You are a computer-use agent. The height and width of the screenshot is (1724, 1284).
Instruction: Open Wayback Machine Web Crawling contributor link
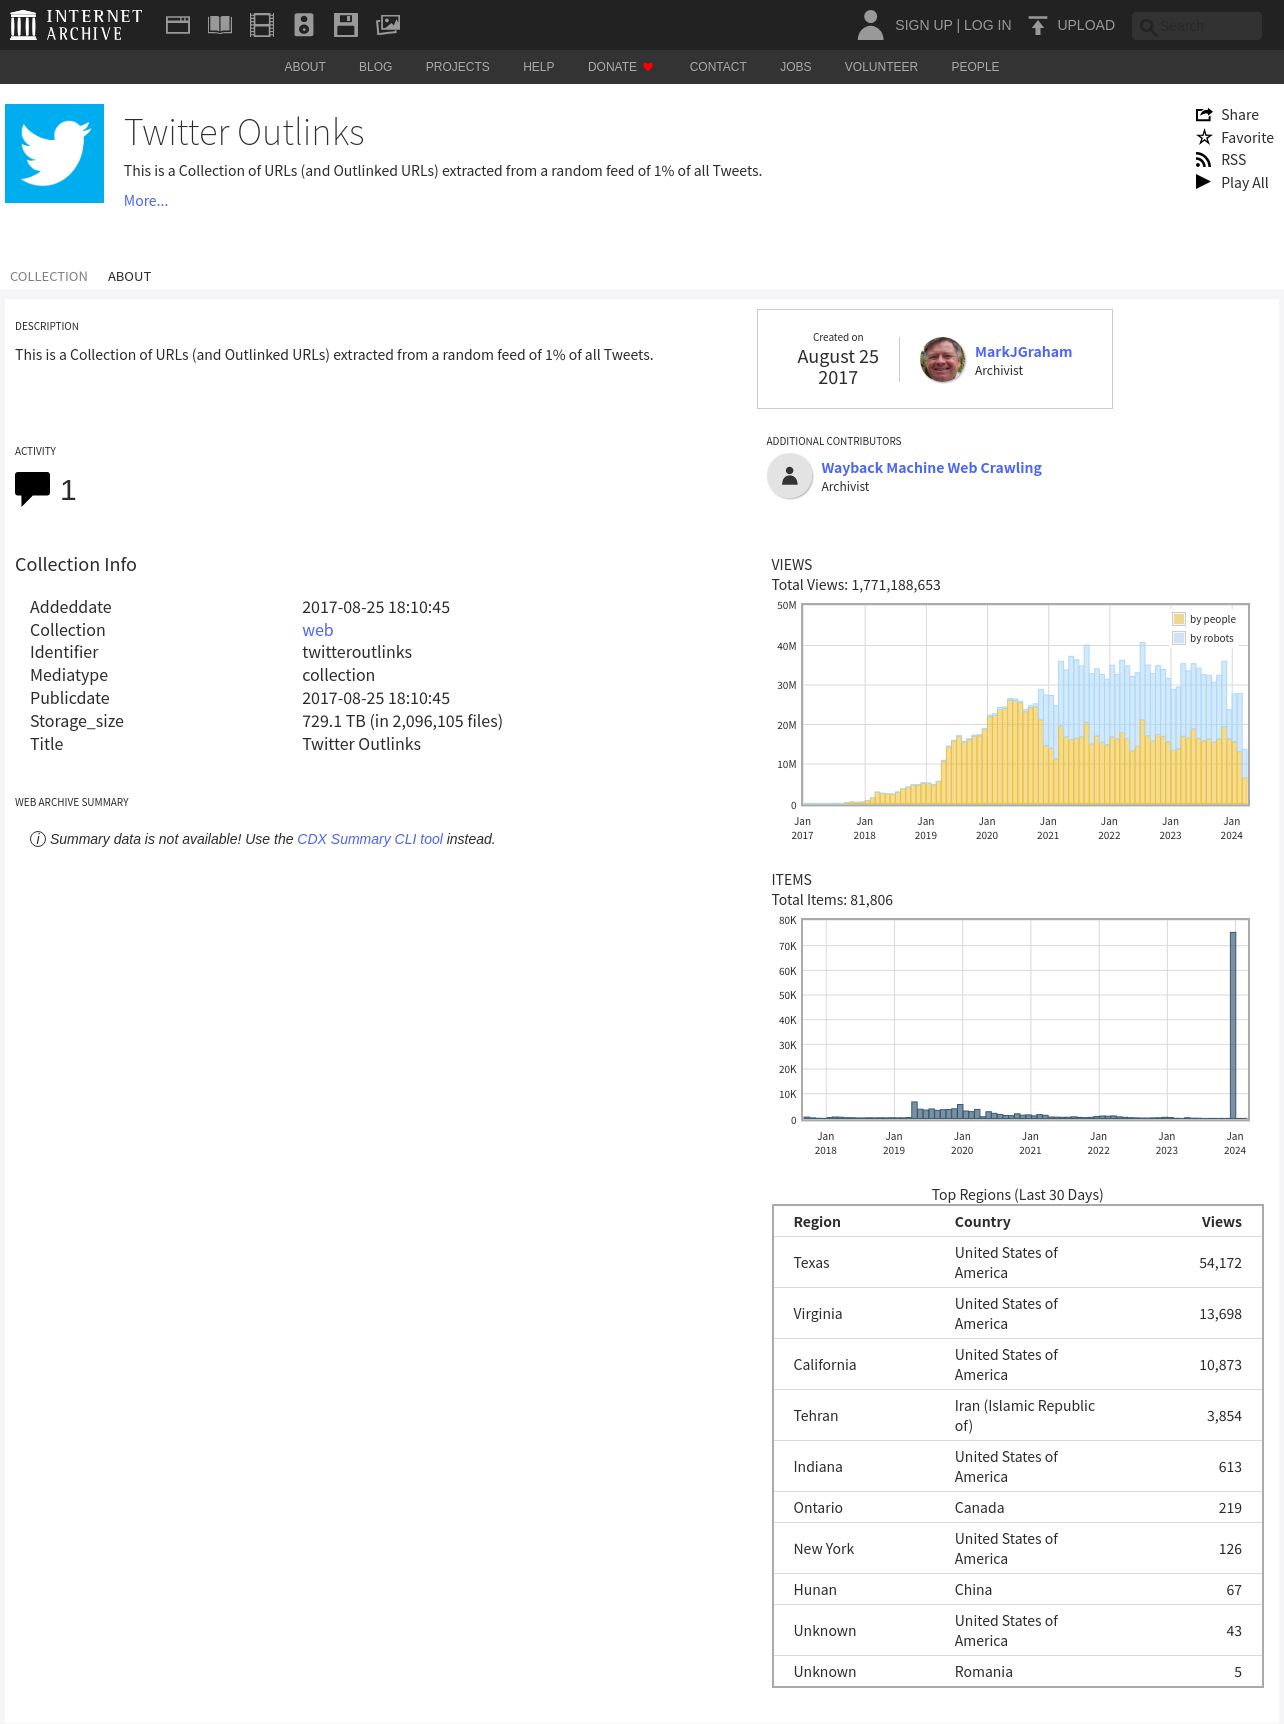931,468
